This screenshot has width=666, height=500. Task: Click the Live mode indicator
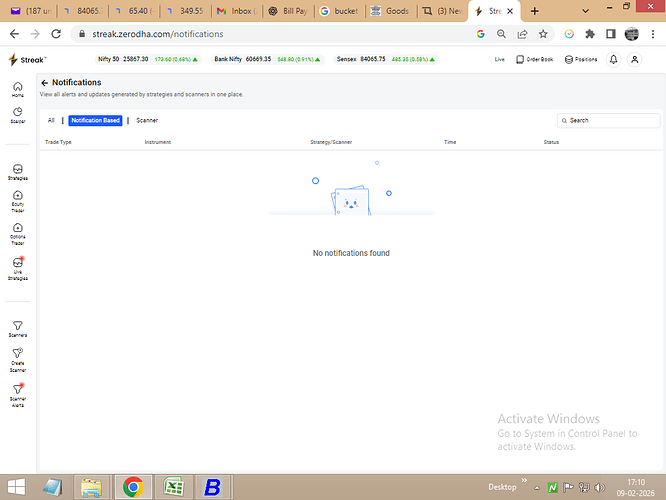[x=499, y=59]
